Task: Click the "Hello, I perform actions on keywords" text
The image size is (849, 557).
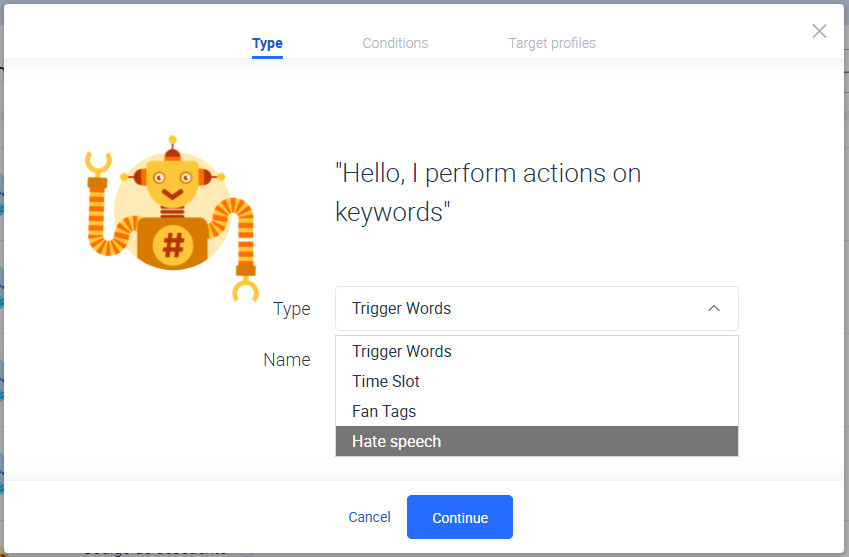Action: point(488,193)
